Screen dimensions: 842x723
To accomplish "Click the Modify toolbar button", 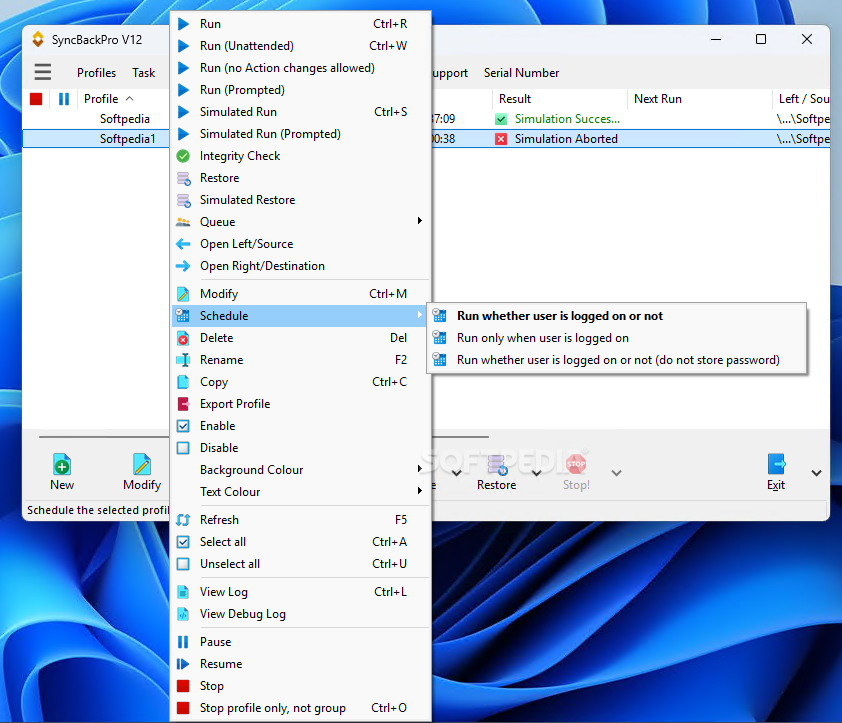I will [x=142, y=472].
